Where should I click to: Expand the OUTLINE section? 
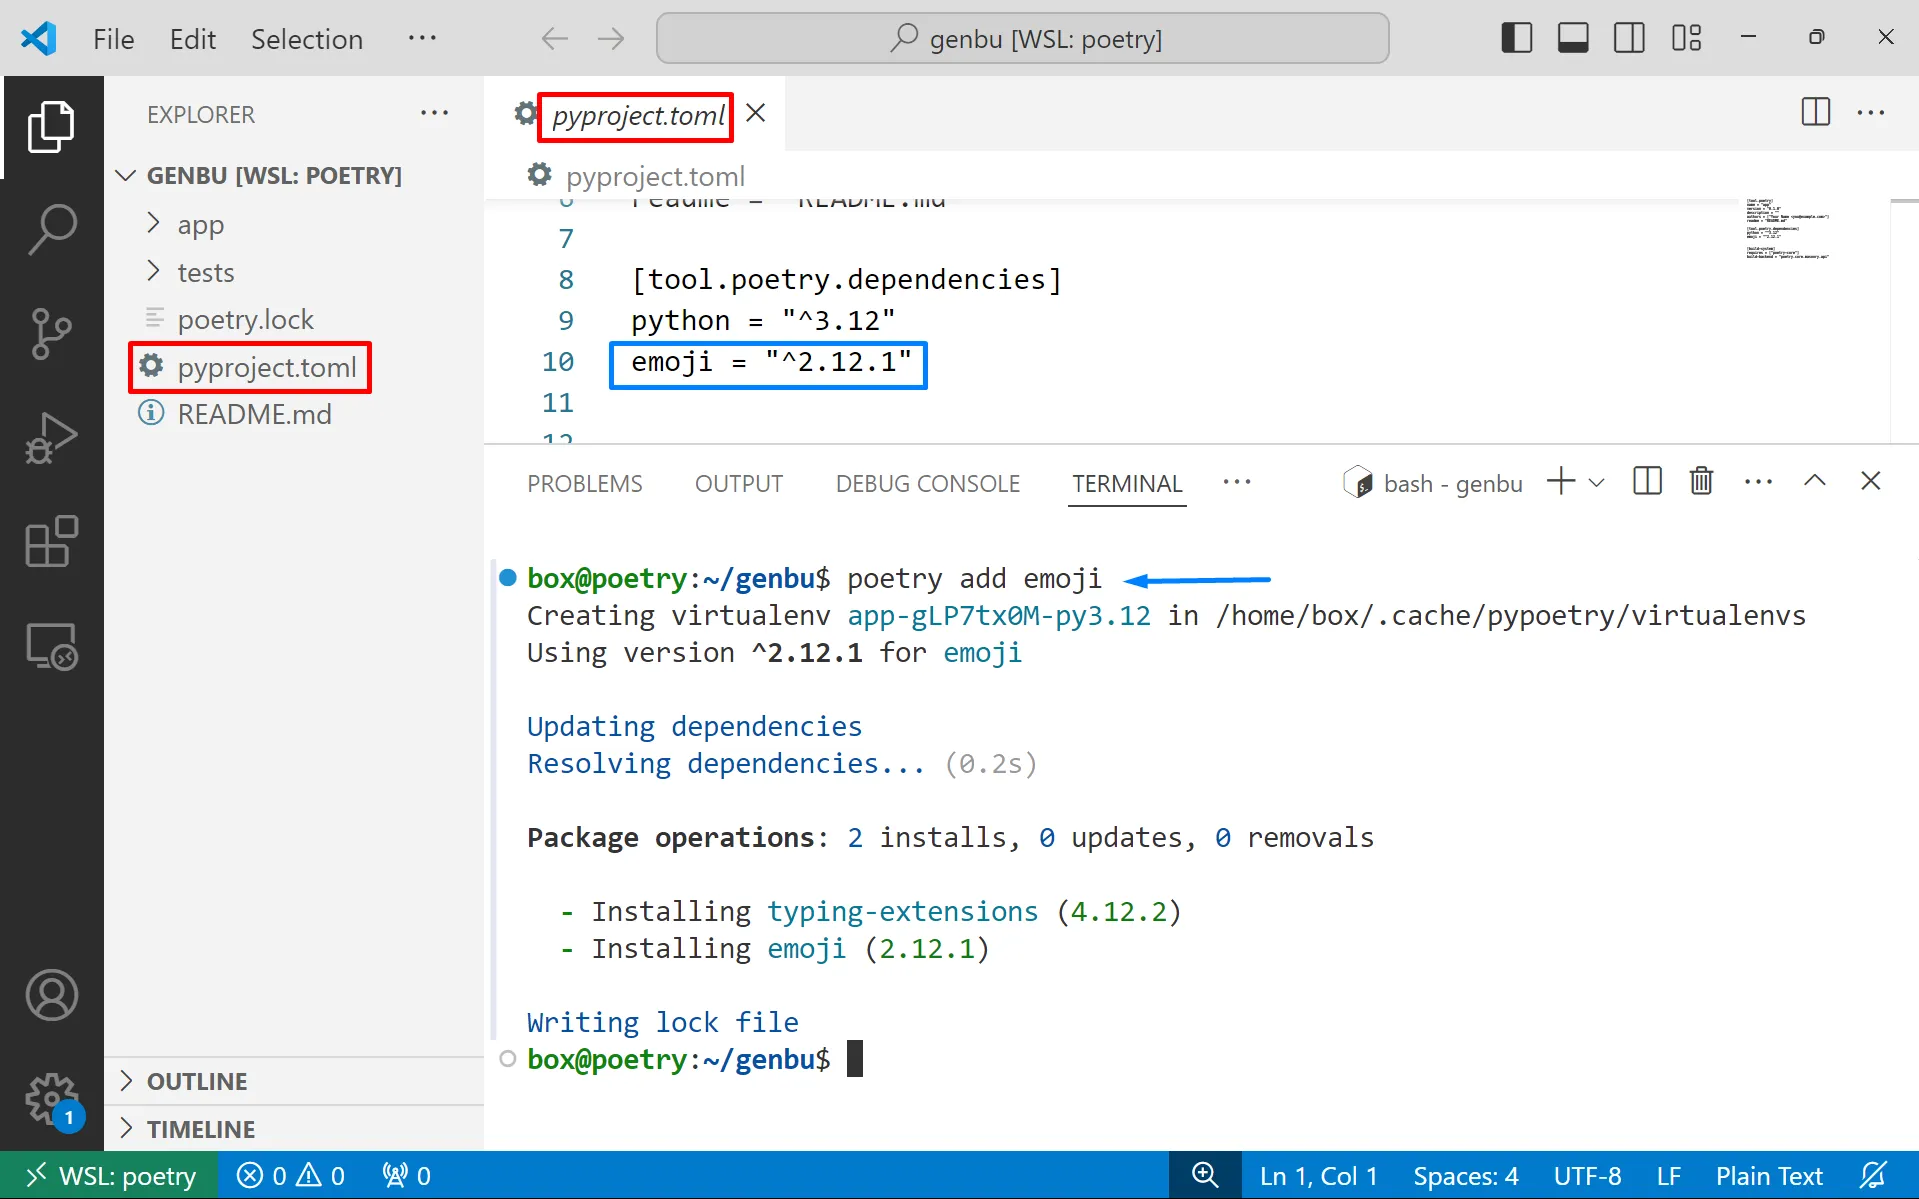pos(197,1081)
